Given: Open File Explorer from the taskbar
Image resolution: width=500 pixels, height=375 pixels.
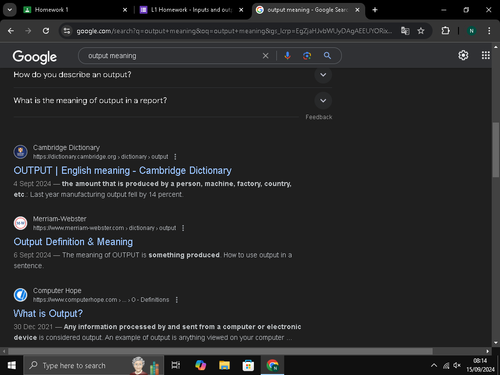Looking at the screenshot, I should pyautogui.click(x=224, y=365).
